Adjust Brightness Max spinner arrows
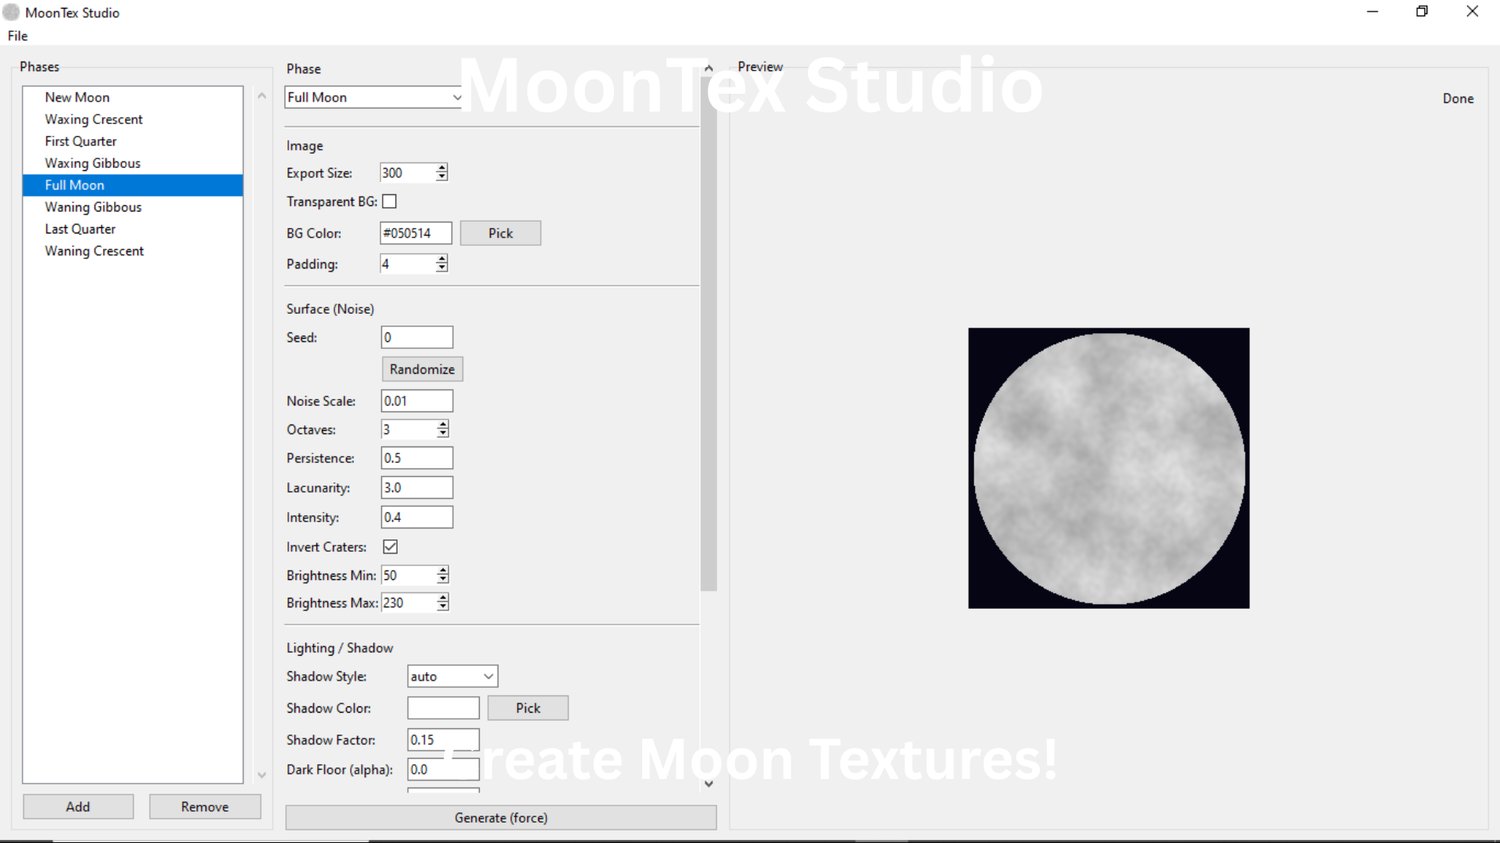 tap(443, 603)
